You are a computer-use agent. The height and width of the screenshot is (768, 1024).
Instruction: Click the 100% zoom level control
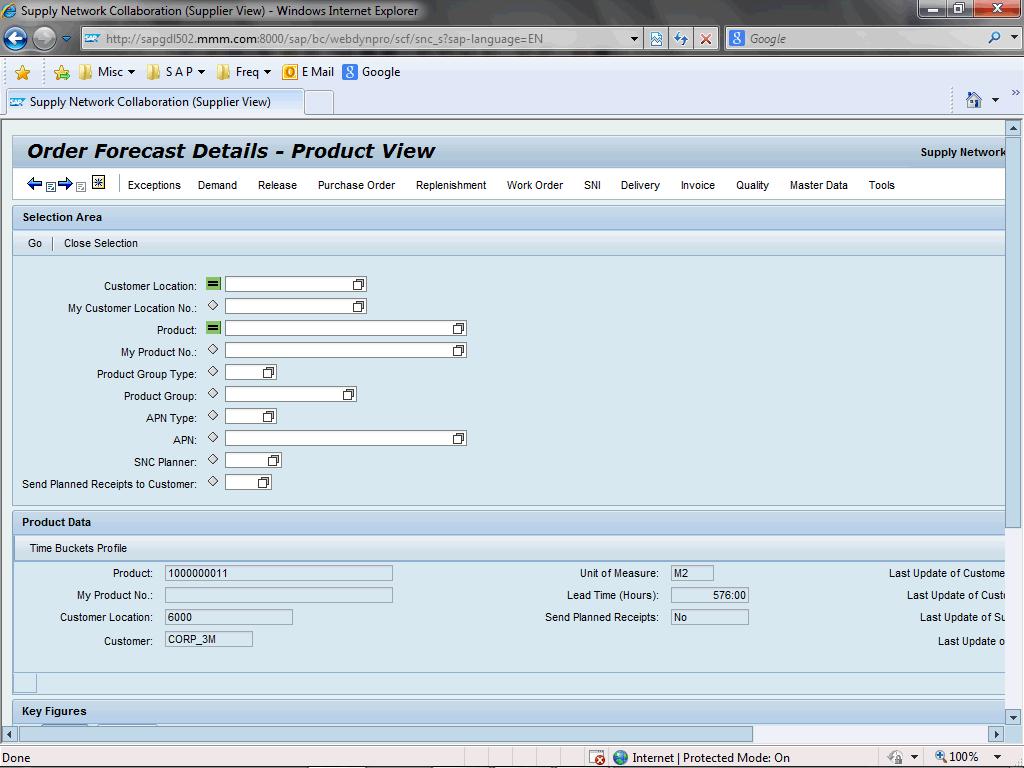tap(957, 757)
